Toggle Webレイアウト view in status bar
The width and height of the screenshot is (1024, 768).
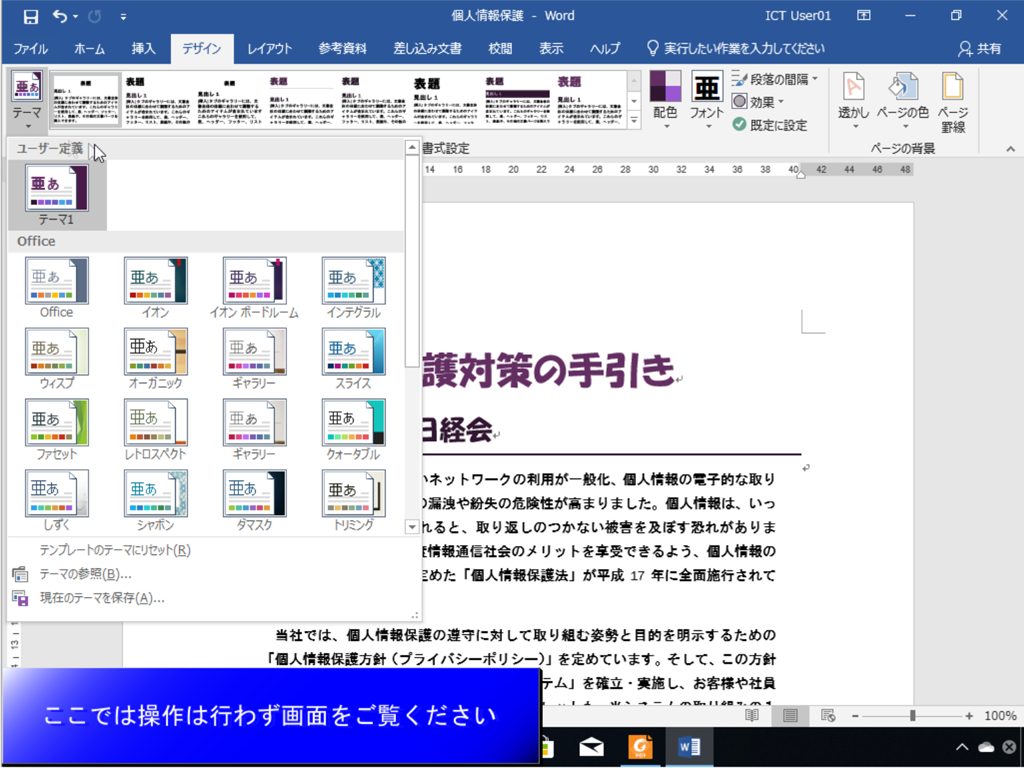click(x=826, y=715)
